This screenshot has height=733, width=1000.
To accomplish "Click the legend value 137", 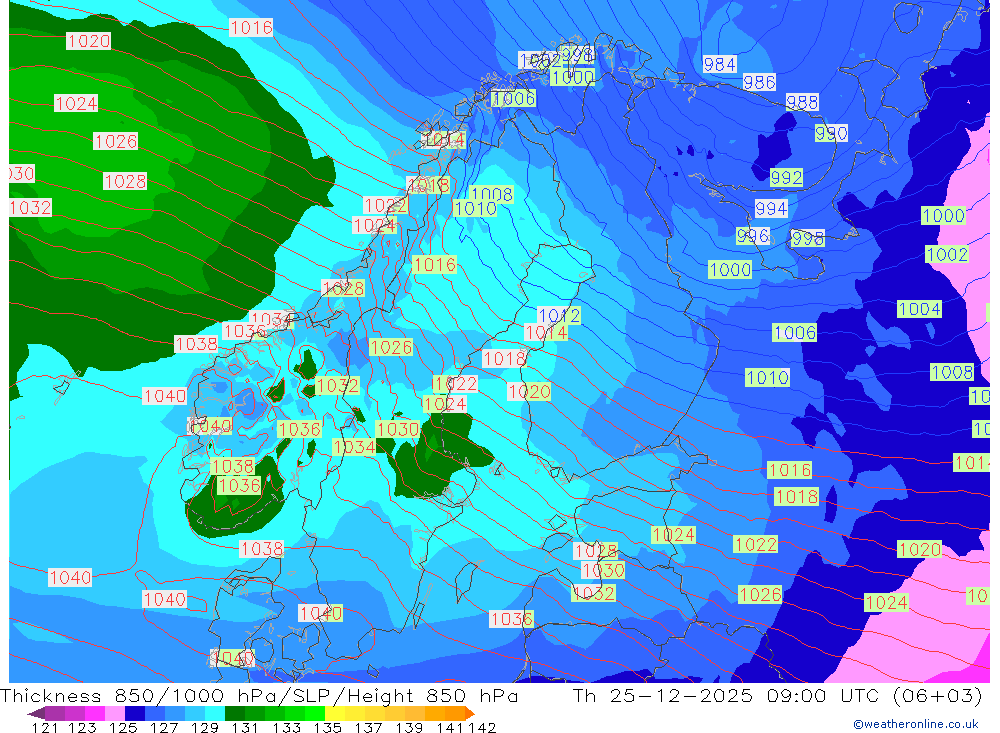I will click(x=368, y=727).
